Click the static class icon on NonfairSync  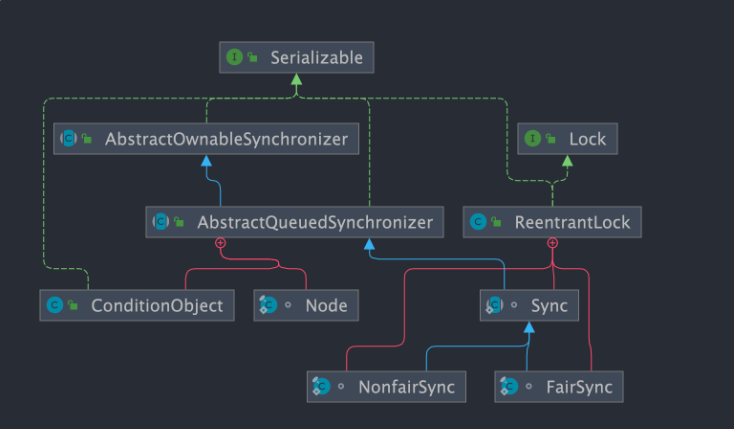(x=322, y=386)
